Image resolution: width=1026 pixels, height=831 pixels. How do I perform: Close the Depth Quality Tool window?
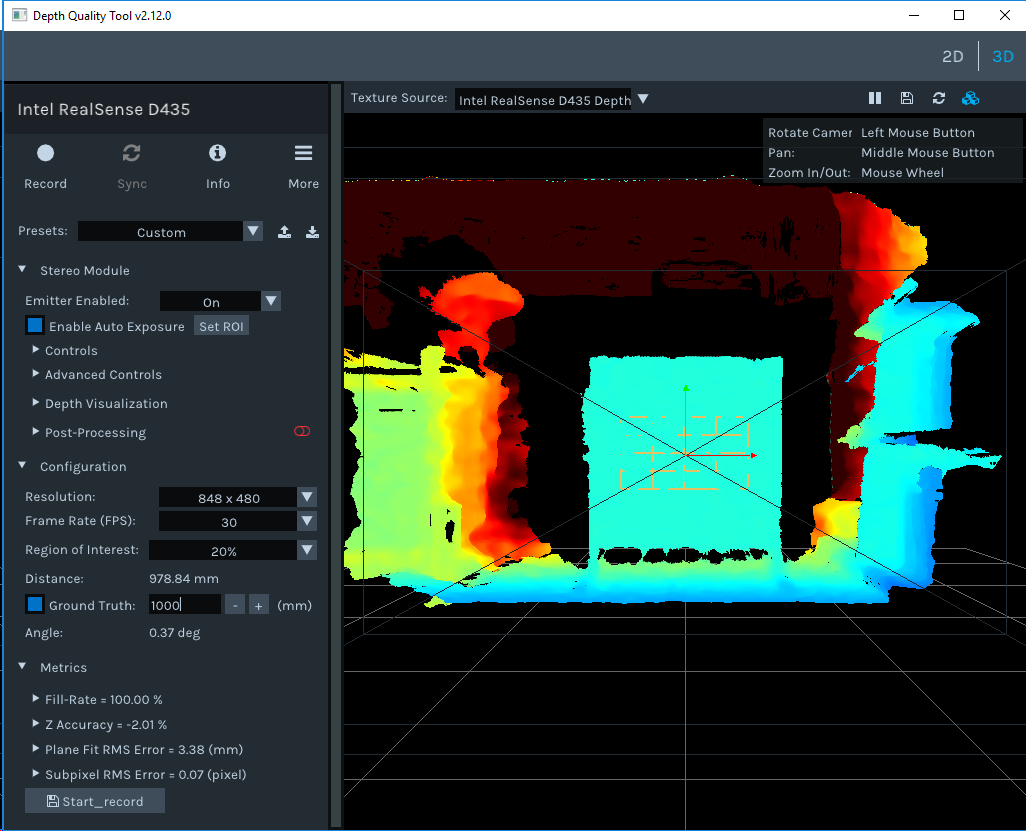pos(1004,15)
